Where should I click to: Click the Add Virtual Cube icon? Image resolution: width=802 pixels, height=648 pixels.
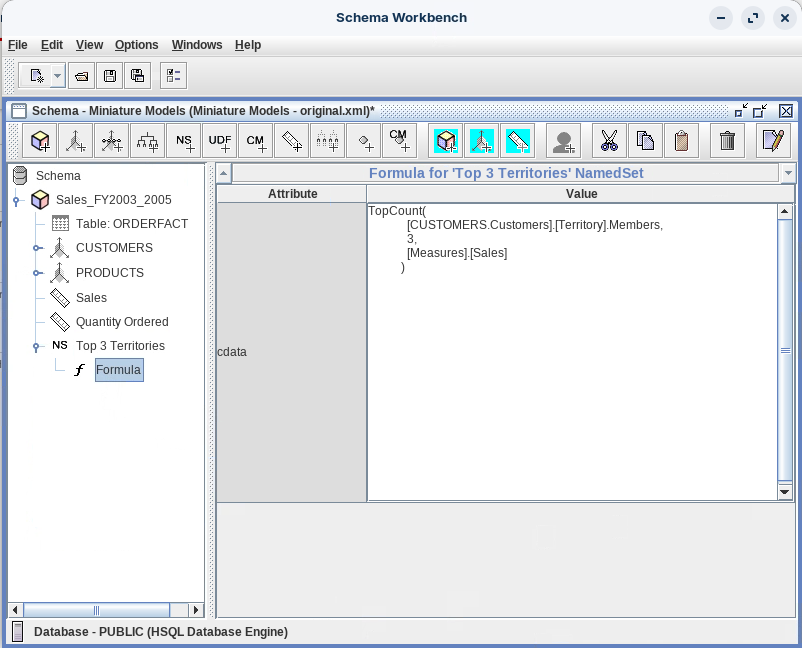(x=446, y=141)
